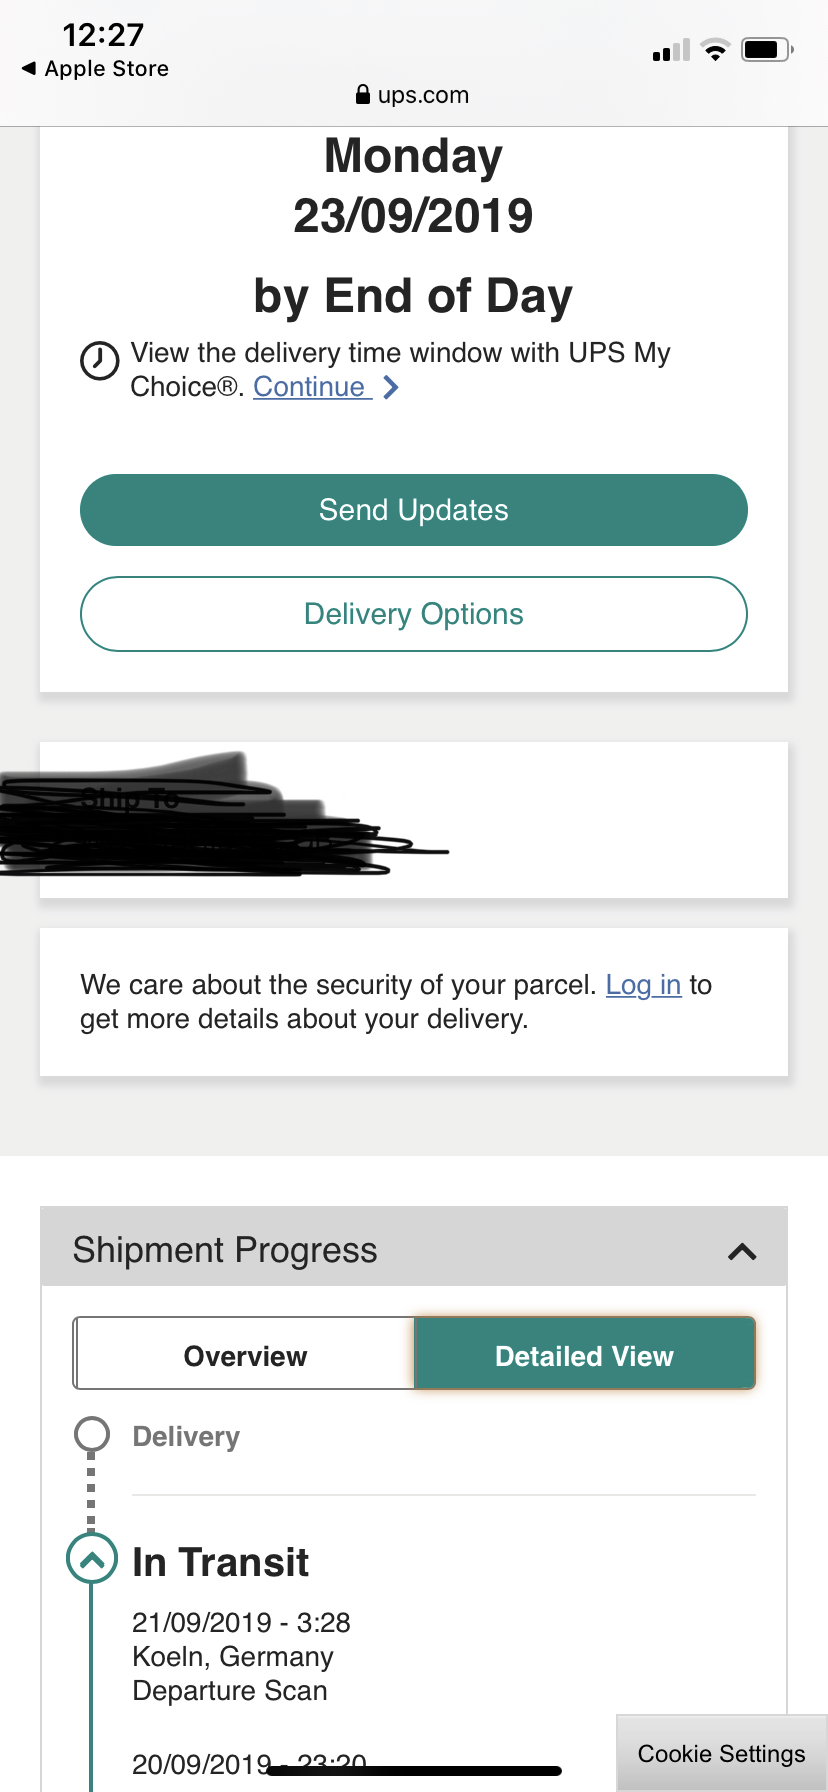Tap the battery status icon

point(767,49)
